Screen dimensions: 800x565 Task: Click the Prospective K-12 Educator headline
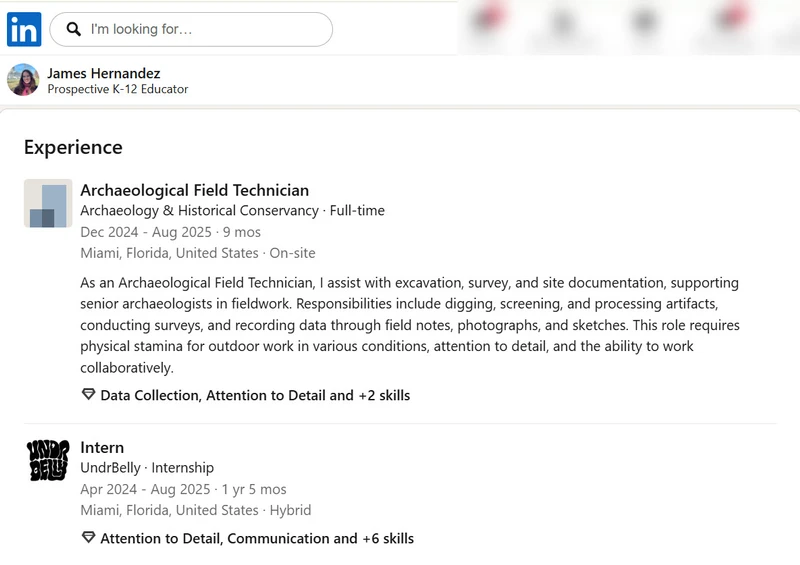tap(118, 89)
